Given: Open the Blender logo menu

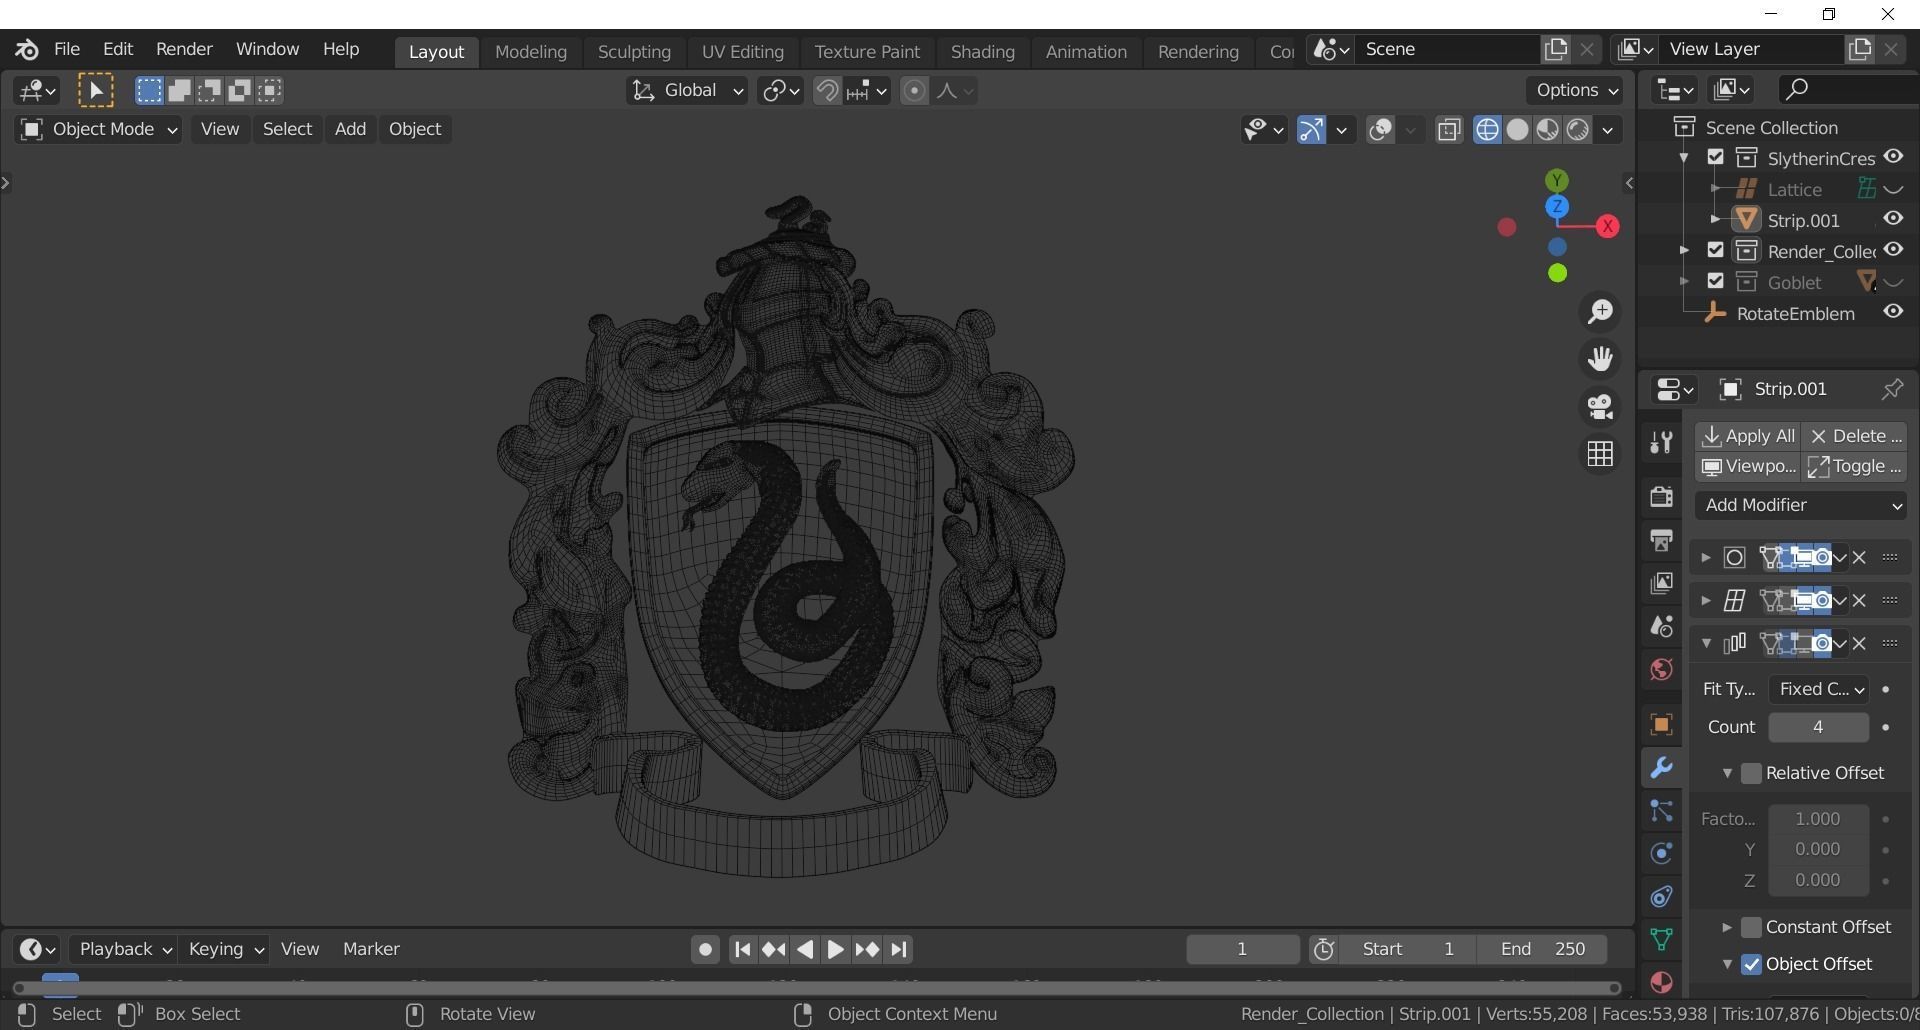Looking at the screenshot, I should pos(27,49).
